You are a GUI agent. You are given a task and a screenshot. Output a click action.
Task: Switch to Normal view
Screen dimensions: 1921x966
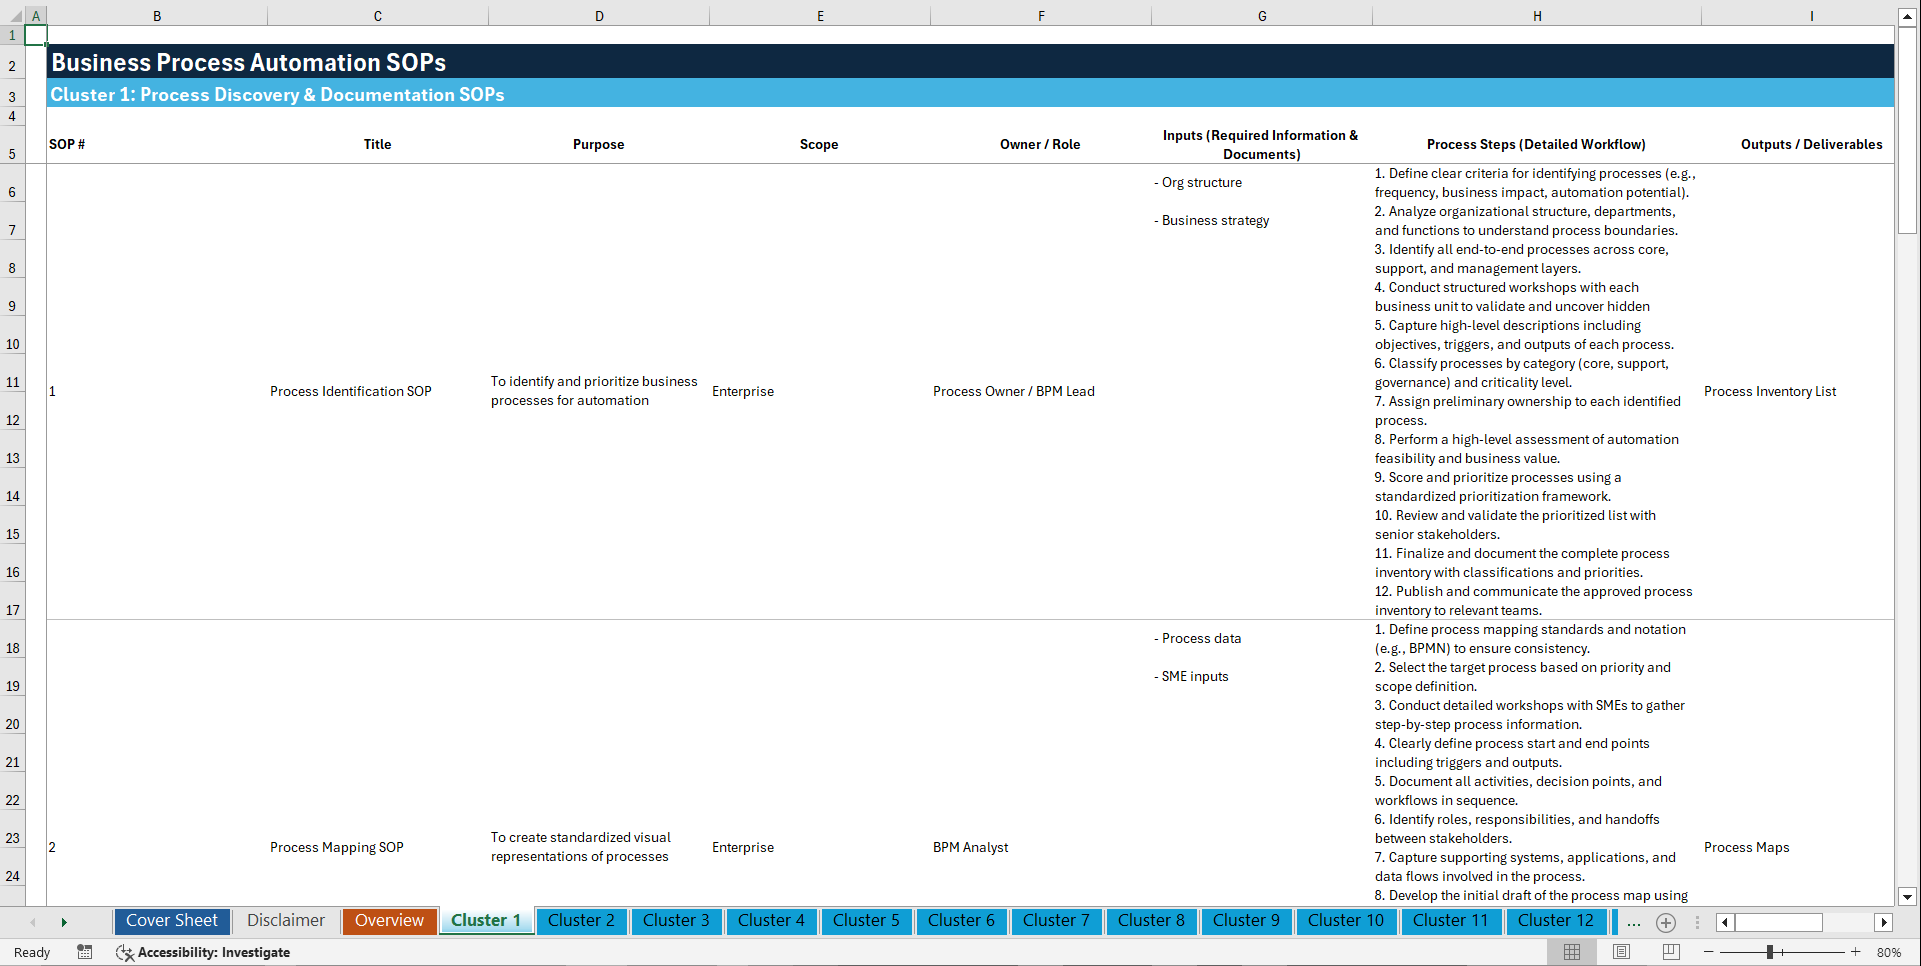[1572, 952]
